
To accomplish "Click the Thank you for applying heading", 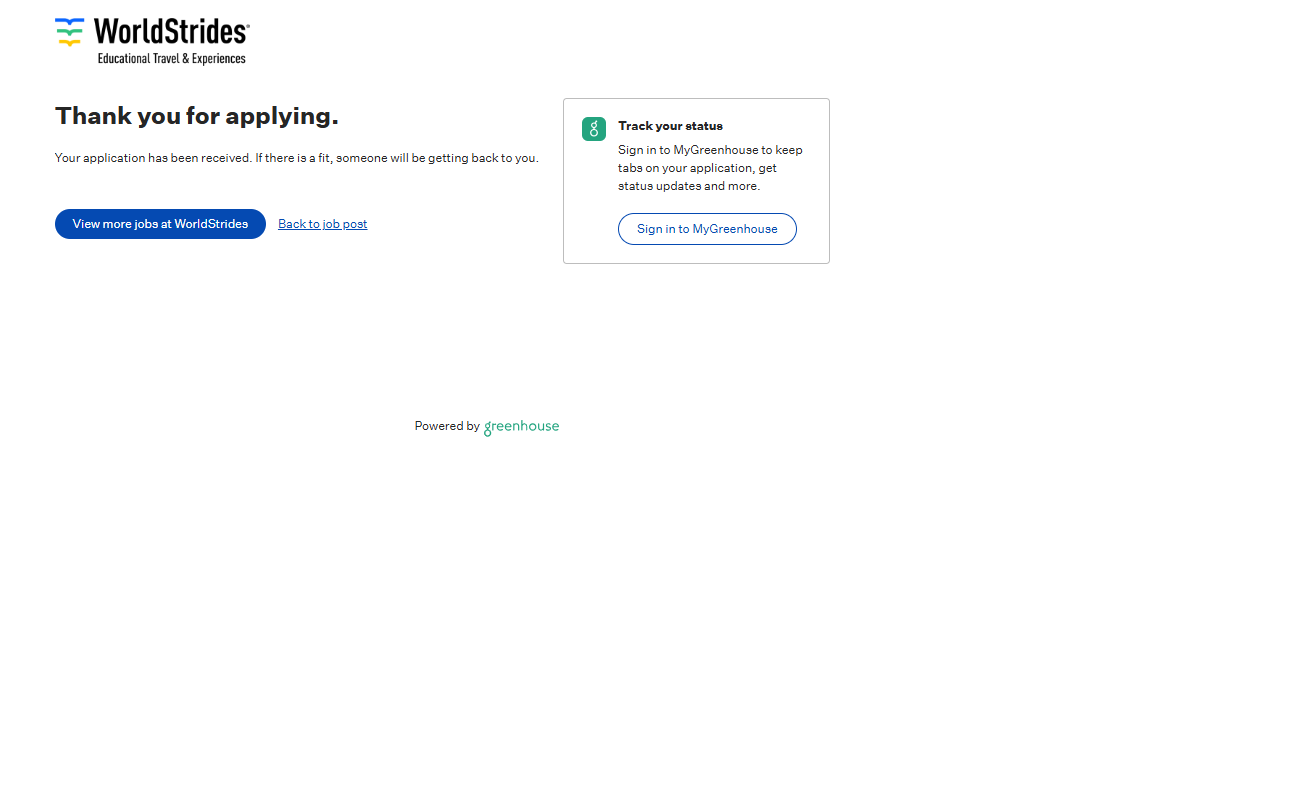I will [x=196, y=116].
